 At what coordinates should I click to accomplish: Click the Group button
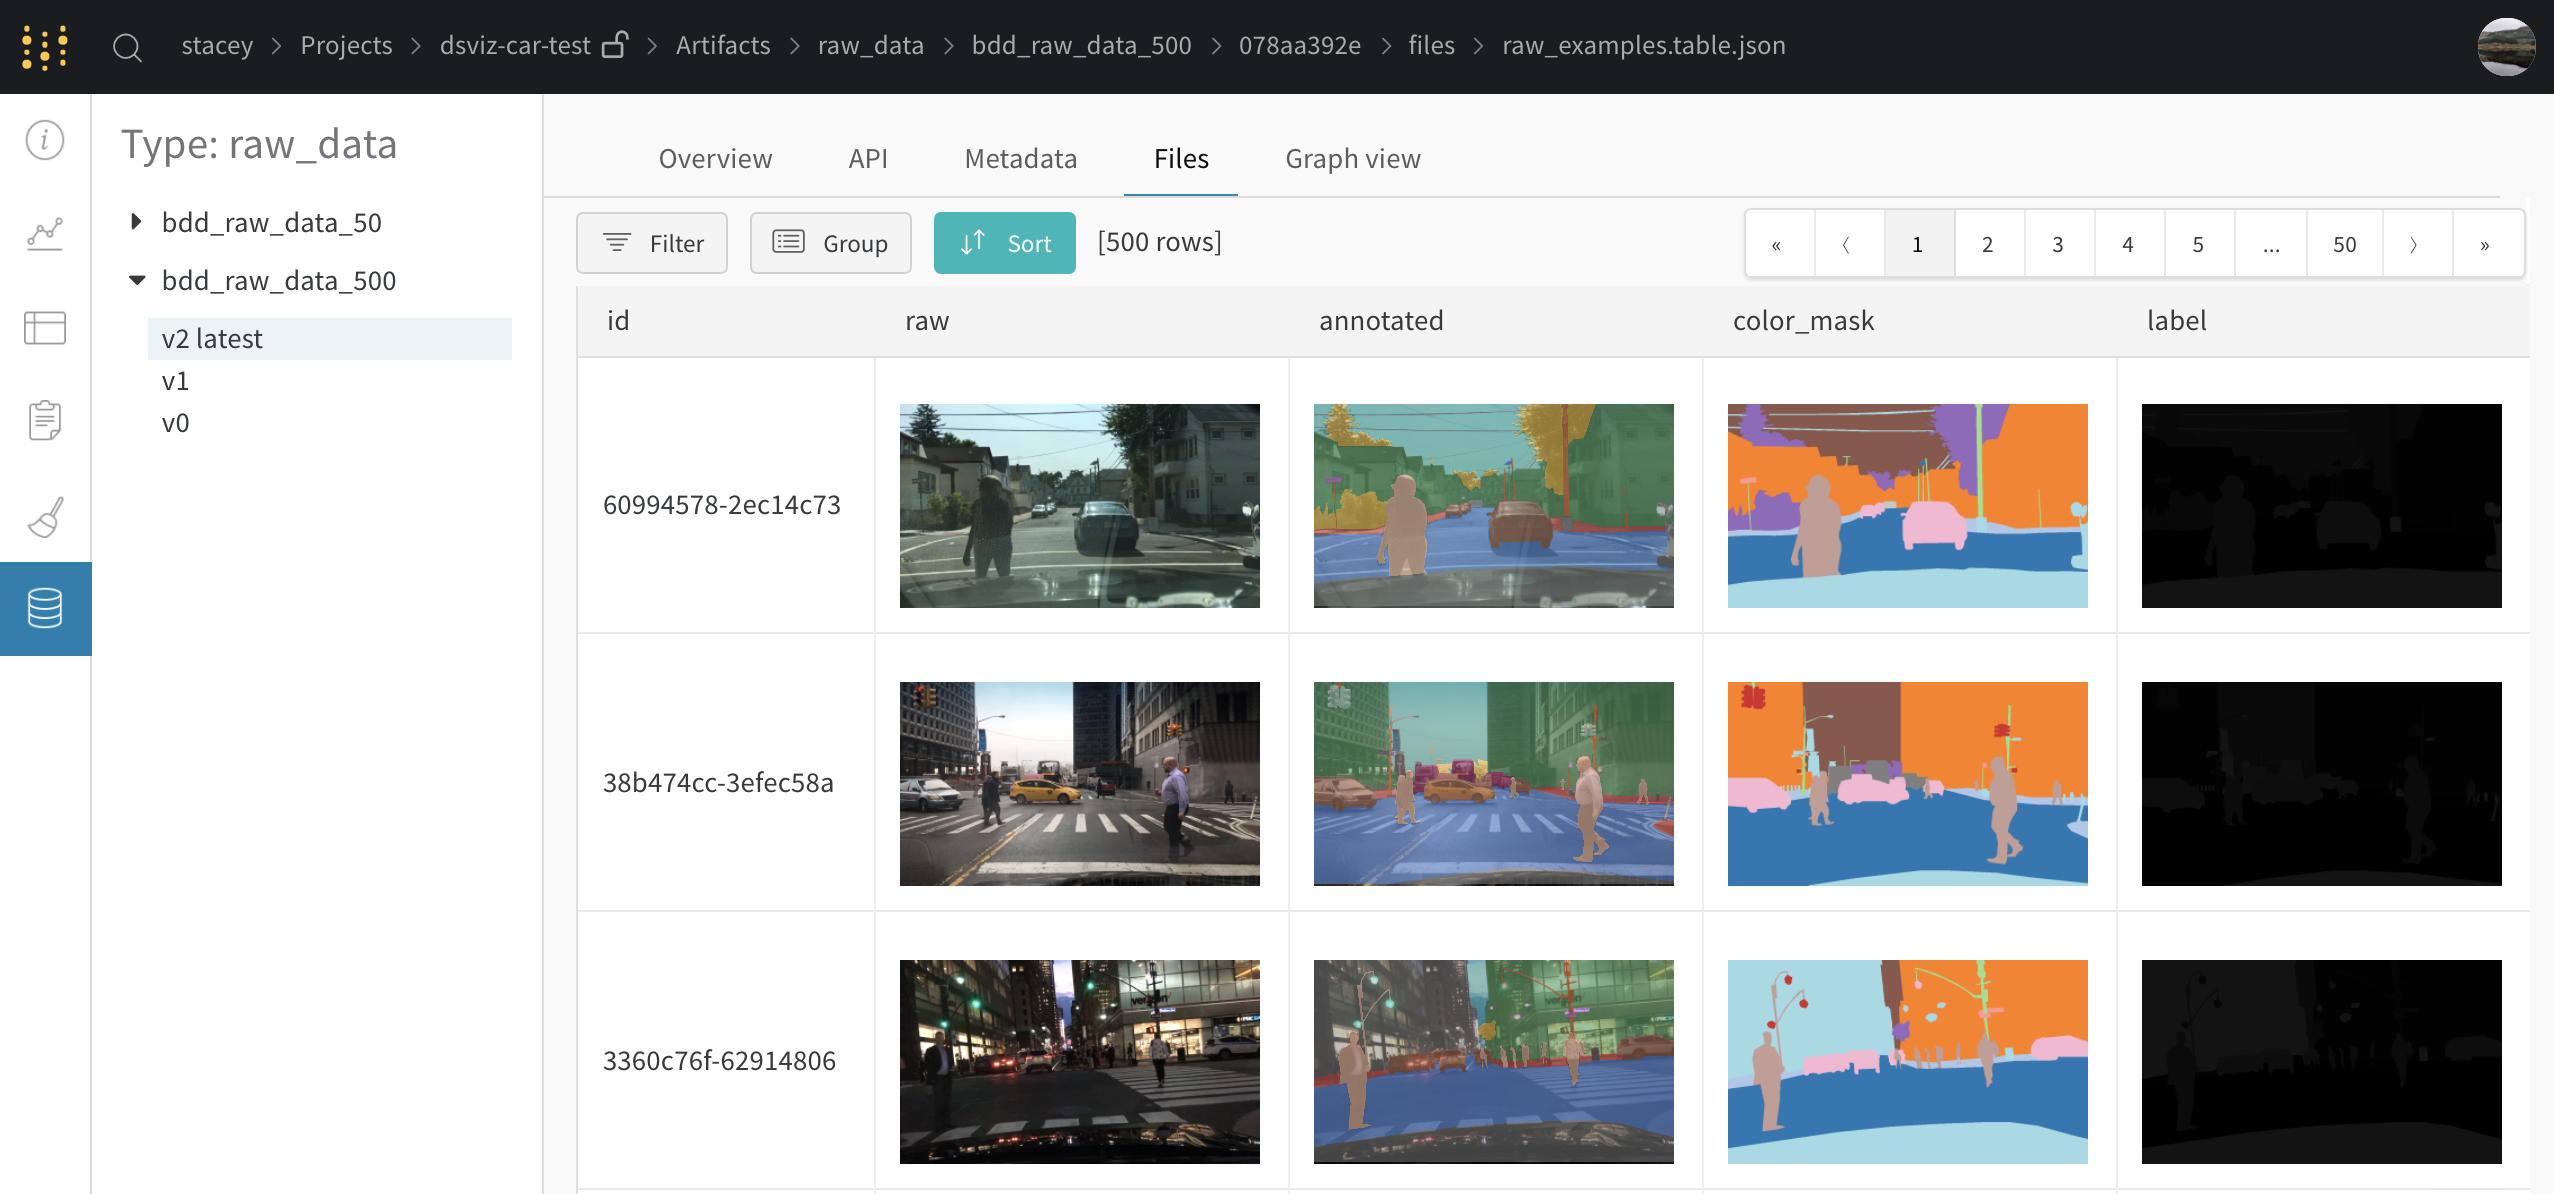[x=830, y=243]
